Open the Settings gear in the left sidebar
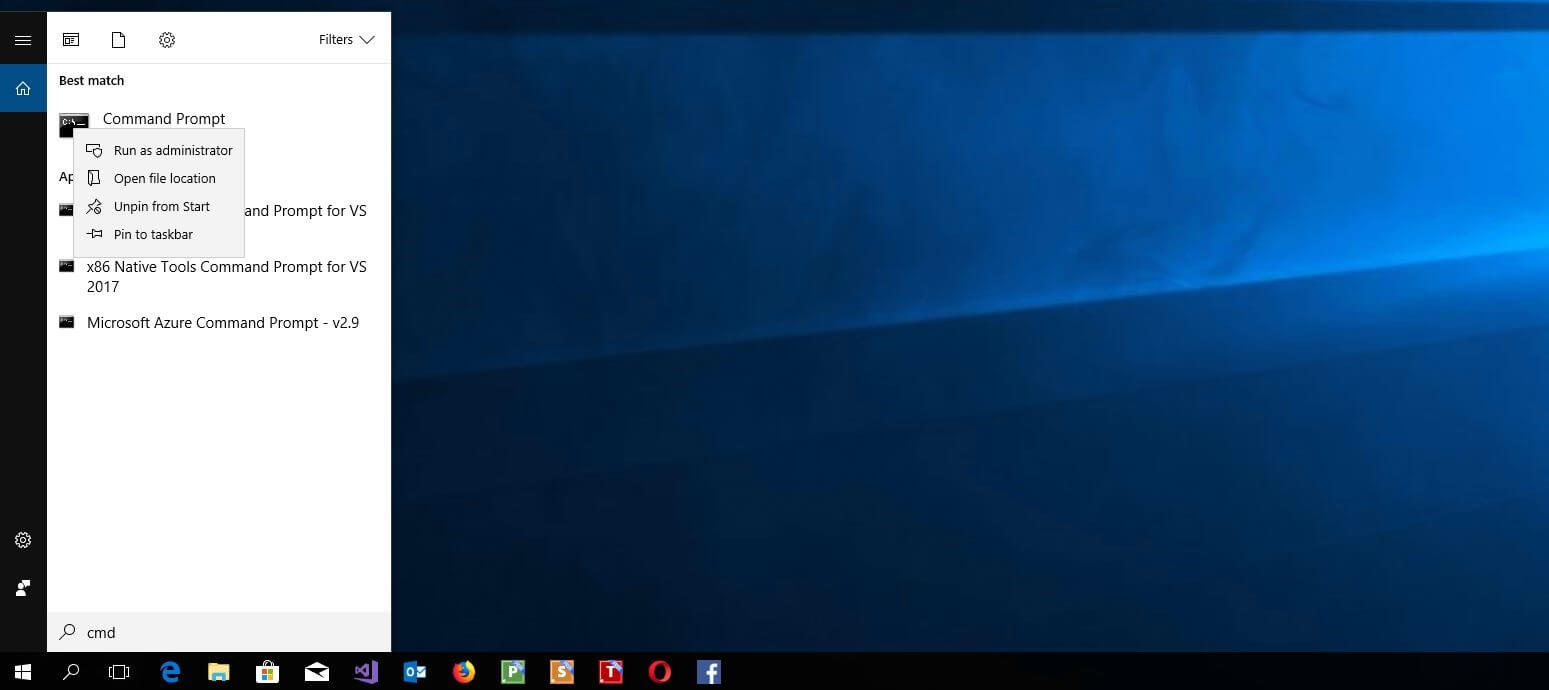Image resolution: width=1549 pixels, height=690 pixels. point(23,540)
